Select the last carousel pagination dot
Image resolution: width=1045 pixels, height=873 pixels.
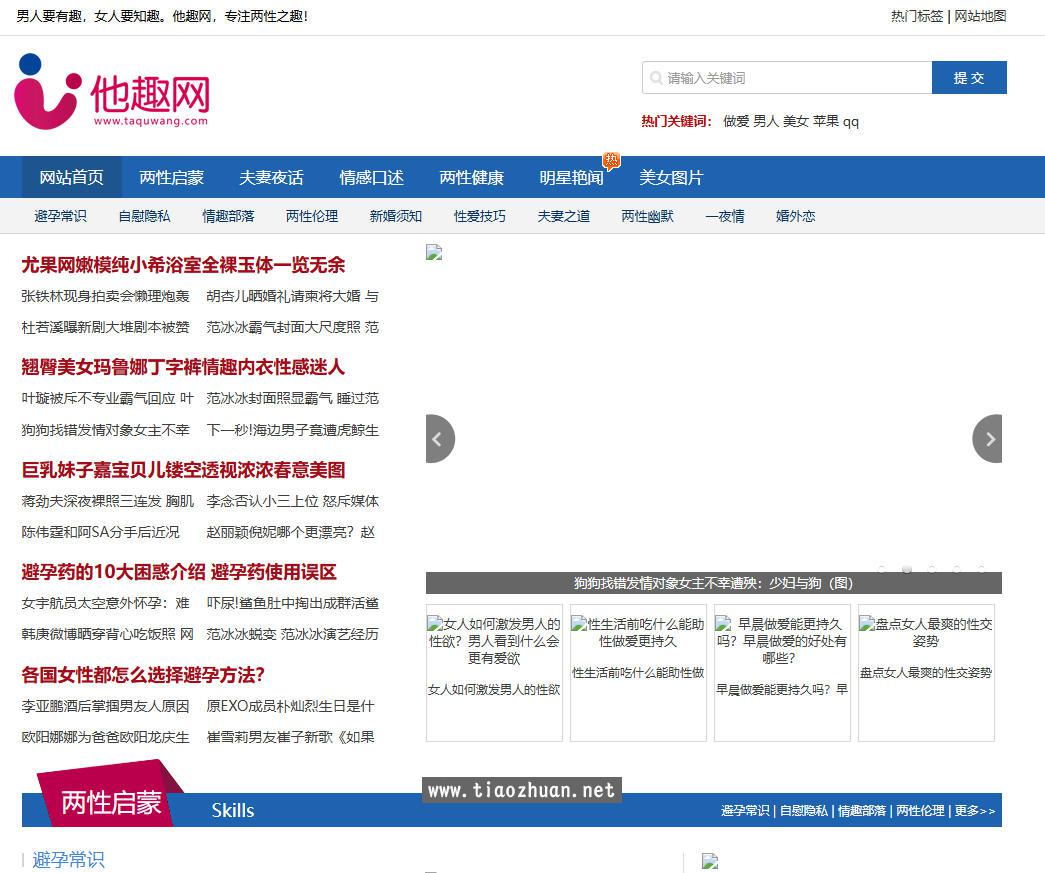[x=980, y=569]
